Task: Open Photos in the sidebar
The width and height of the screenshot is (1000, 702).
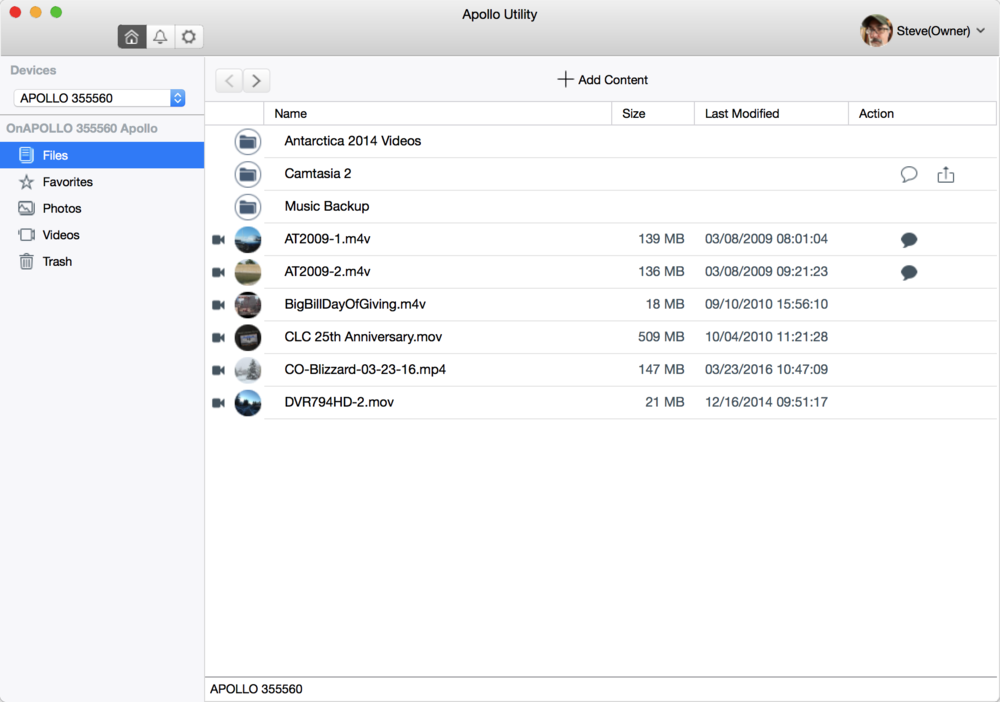Action: (x=102, y=208)
